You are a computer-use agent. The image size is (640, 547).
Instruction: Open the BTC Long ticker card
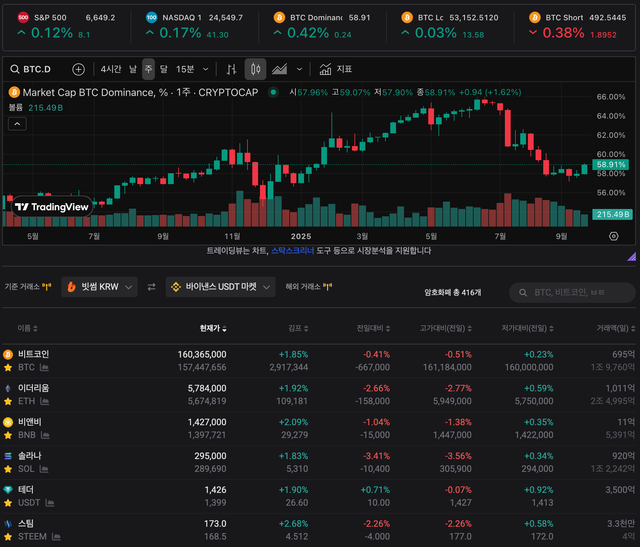tap(450, 27)
